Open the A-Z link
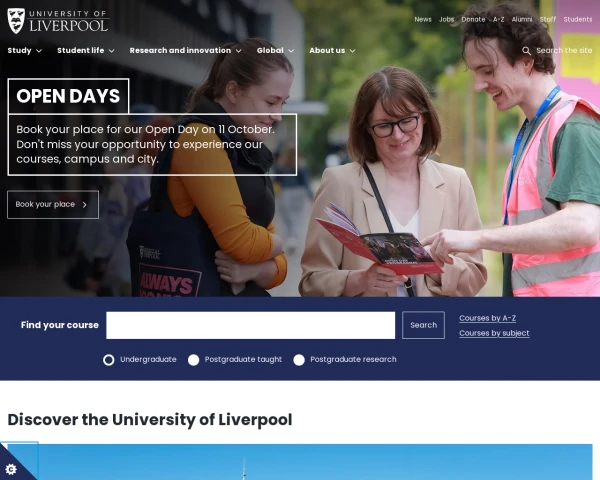This screenshot has height=480, width=600. (498, 20)
